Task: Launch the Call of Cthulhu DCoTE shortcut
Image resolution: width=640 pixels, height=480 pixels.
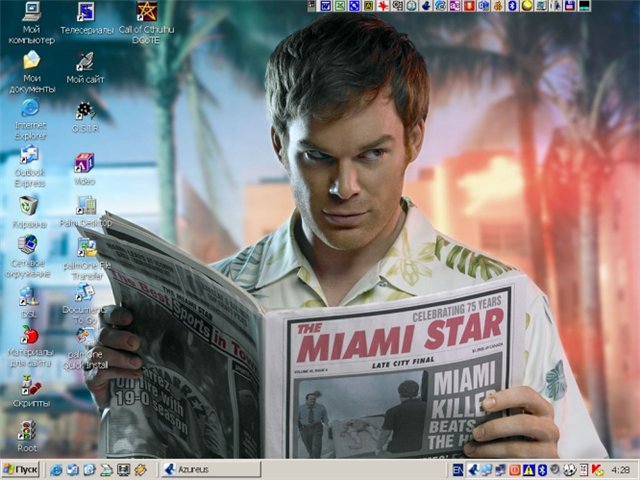Action: pos(146,13)
